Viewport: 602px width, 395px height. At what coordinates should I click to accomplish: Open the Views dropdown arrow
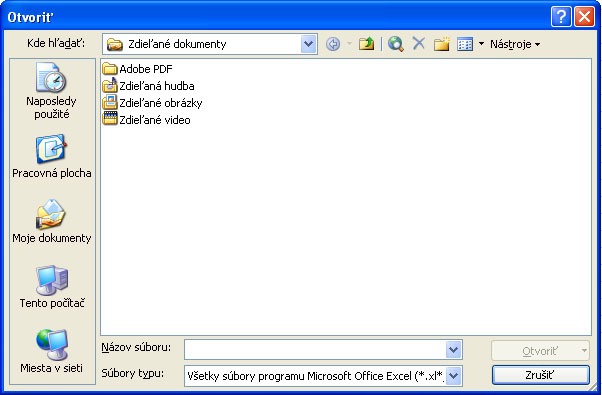[481, 44]
